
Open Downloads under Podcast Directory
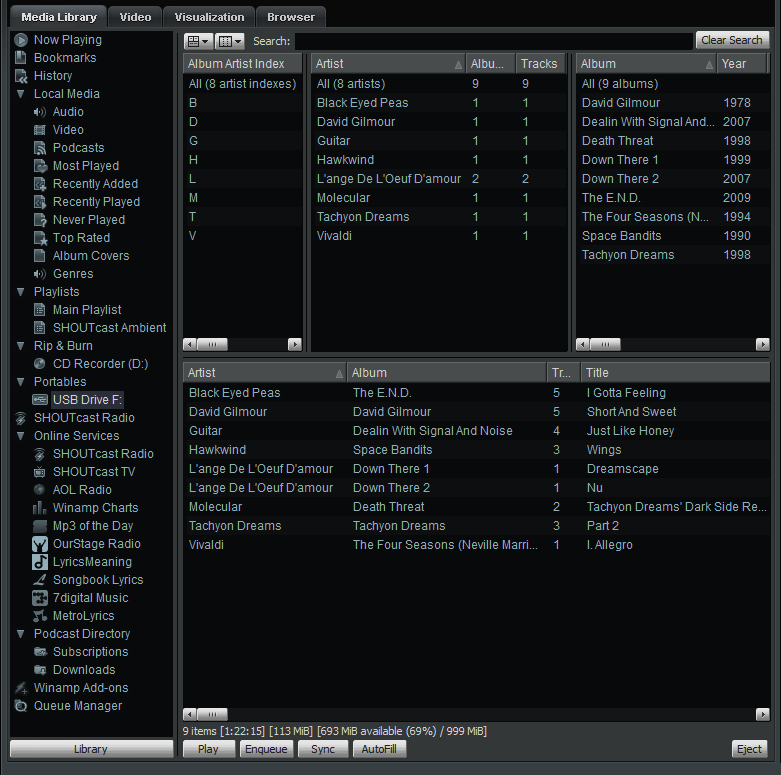point(84,670)
